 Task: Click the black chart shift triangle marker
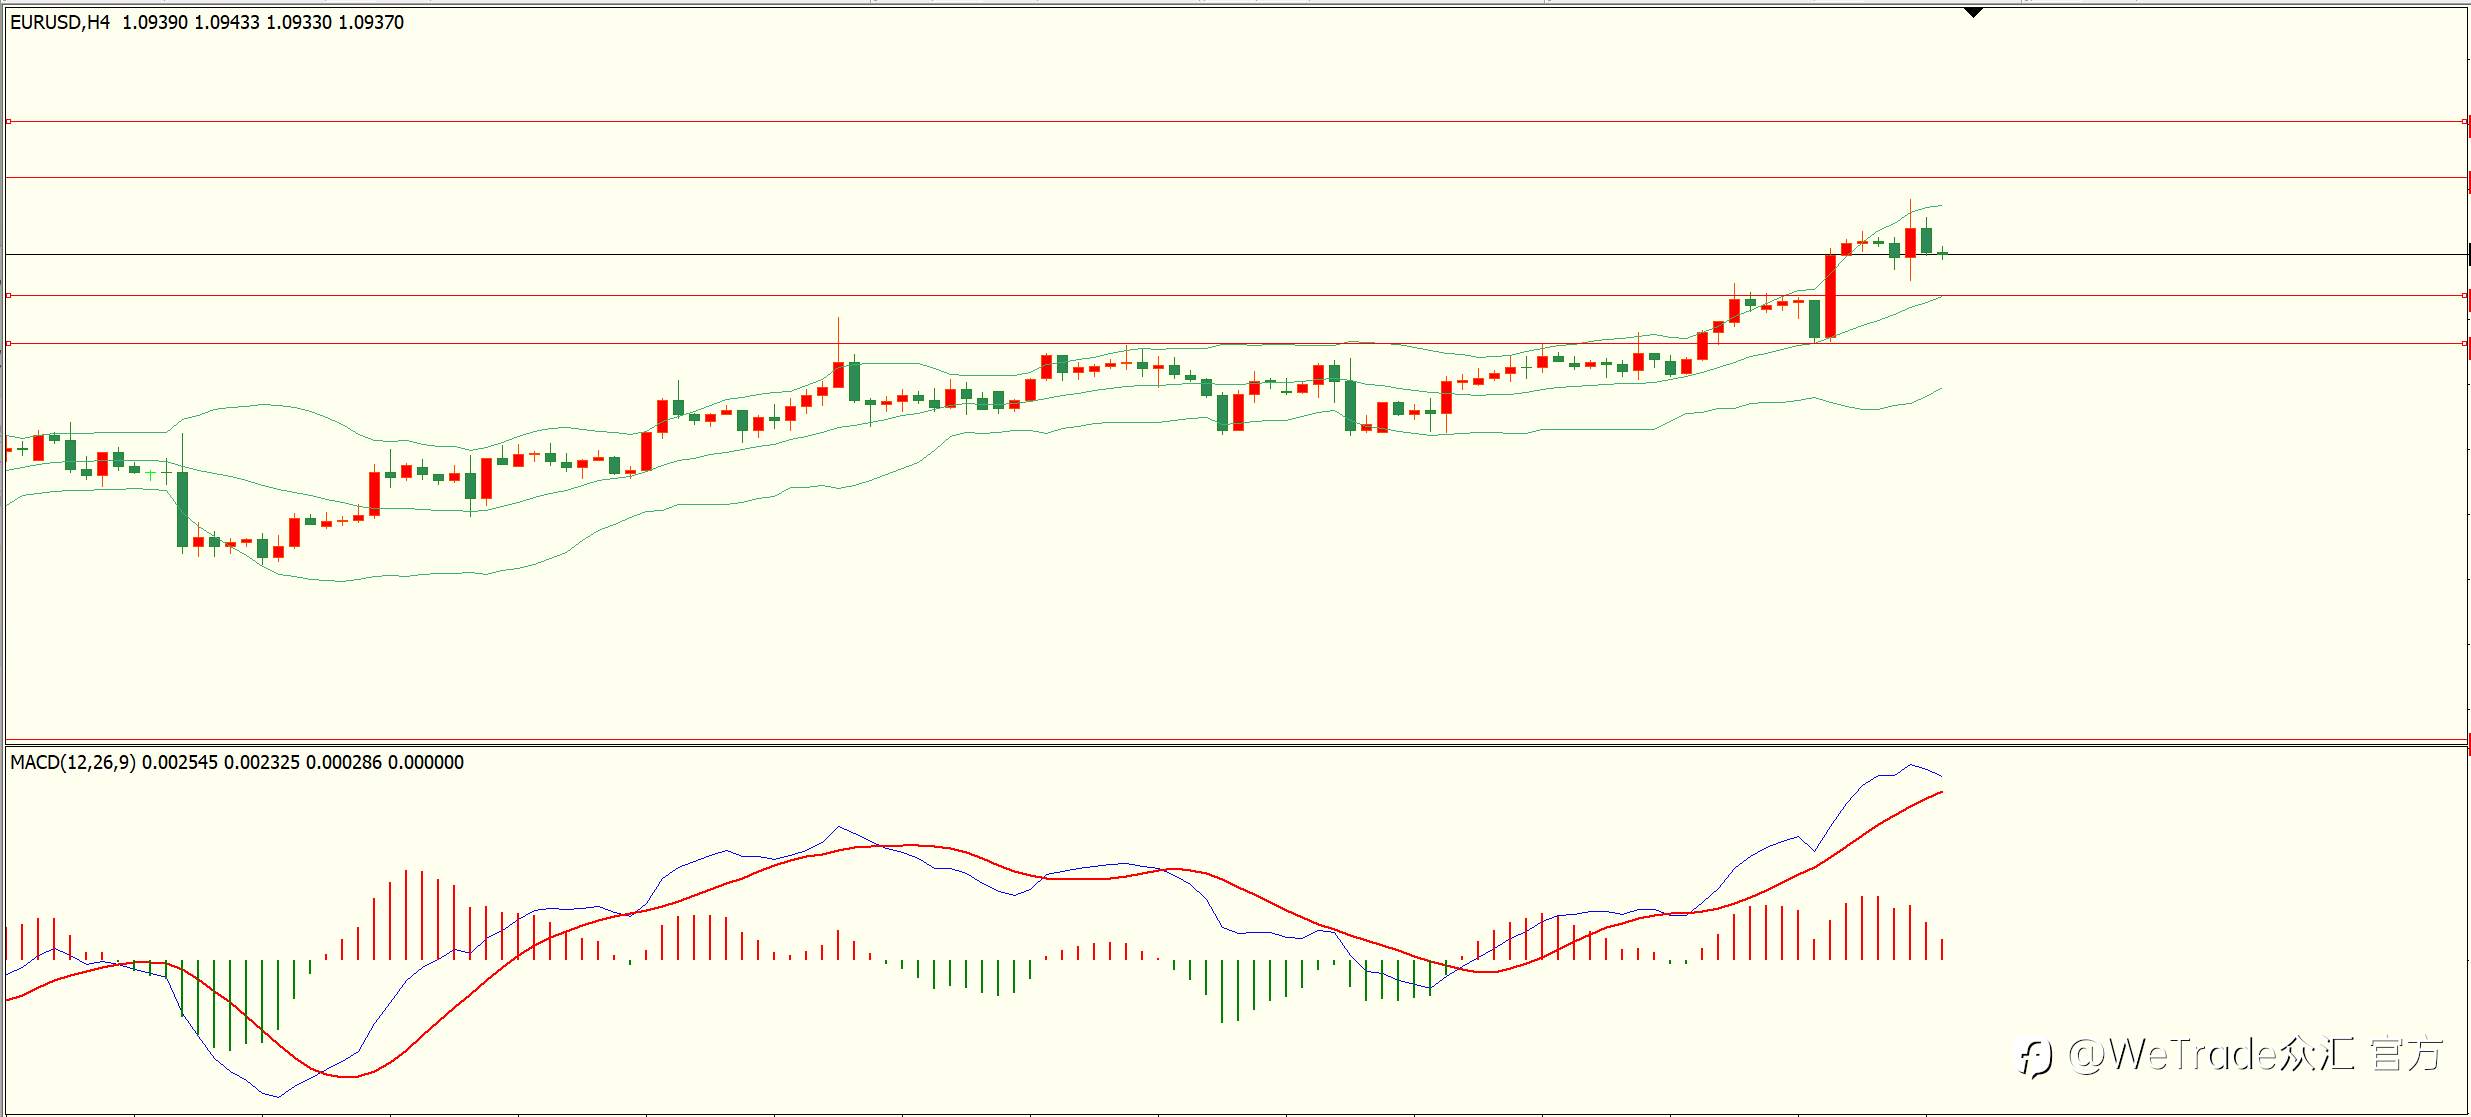click(x=1973, y=13)
